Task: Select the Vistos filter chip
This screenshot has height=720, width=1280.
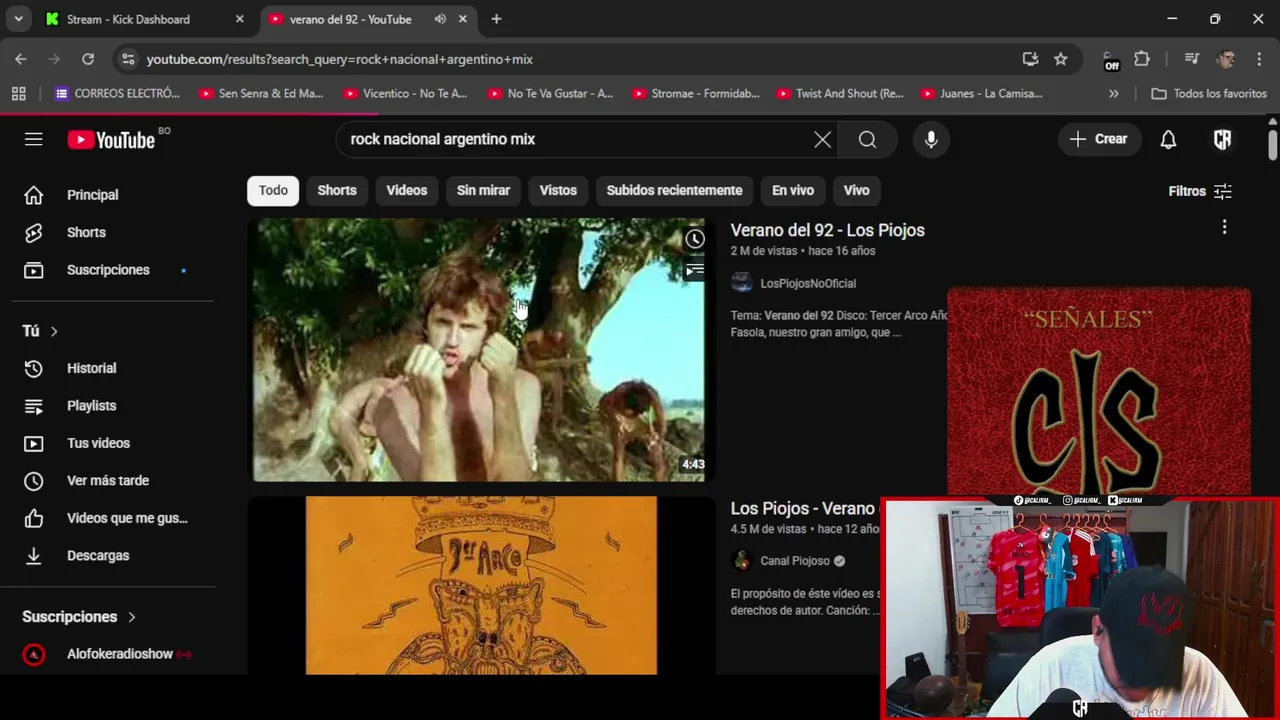Action: (x=558, y=190)
